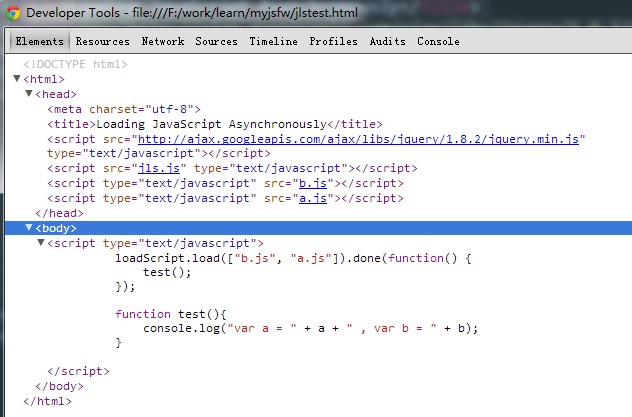Open the Resources tab

(102, 41)
